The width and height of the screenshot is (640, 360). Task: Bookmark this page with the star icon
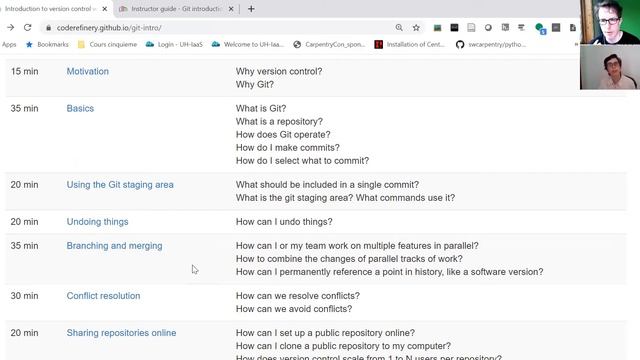[416, 28]
